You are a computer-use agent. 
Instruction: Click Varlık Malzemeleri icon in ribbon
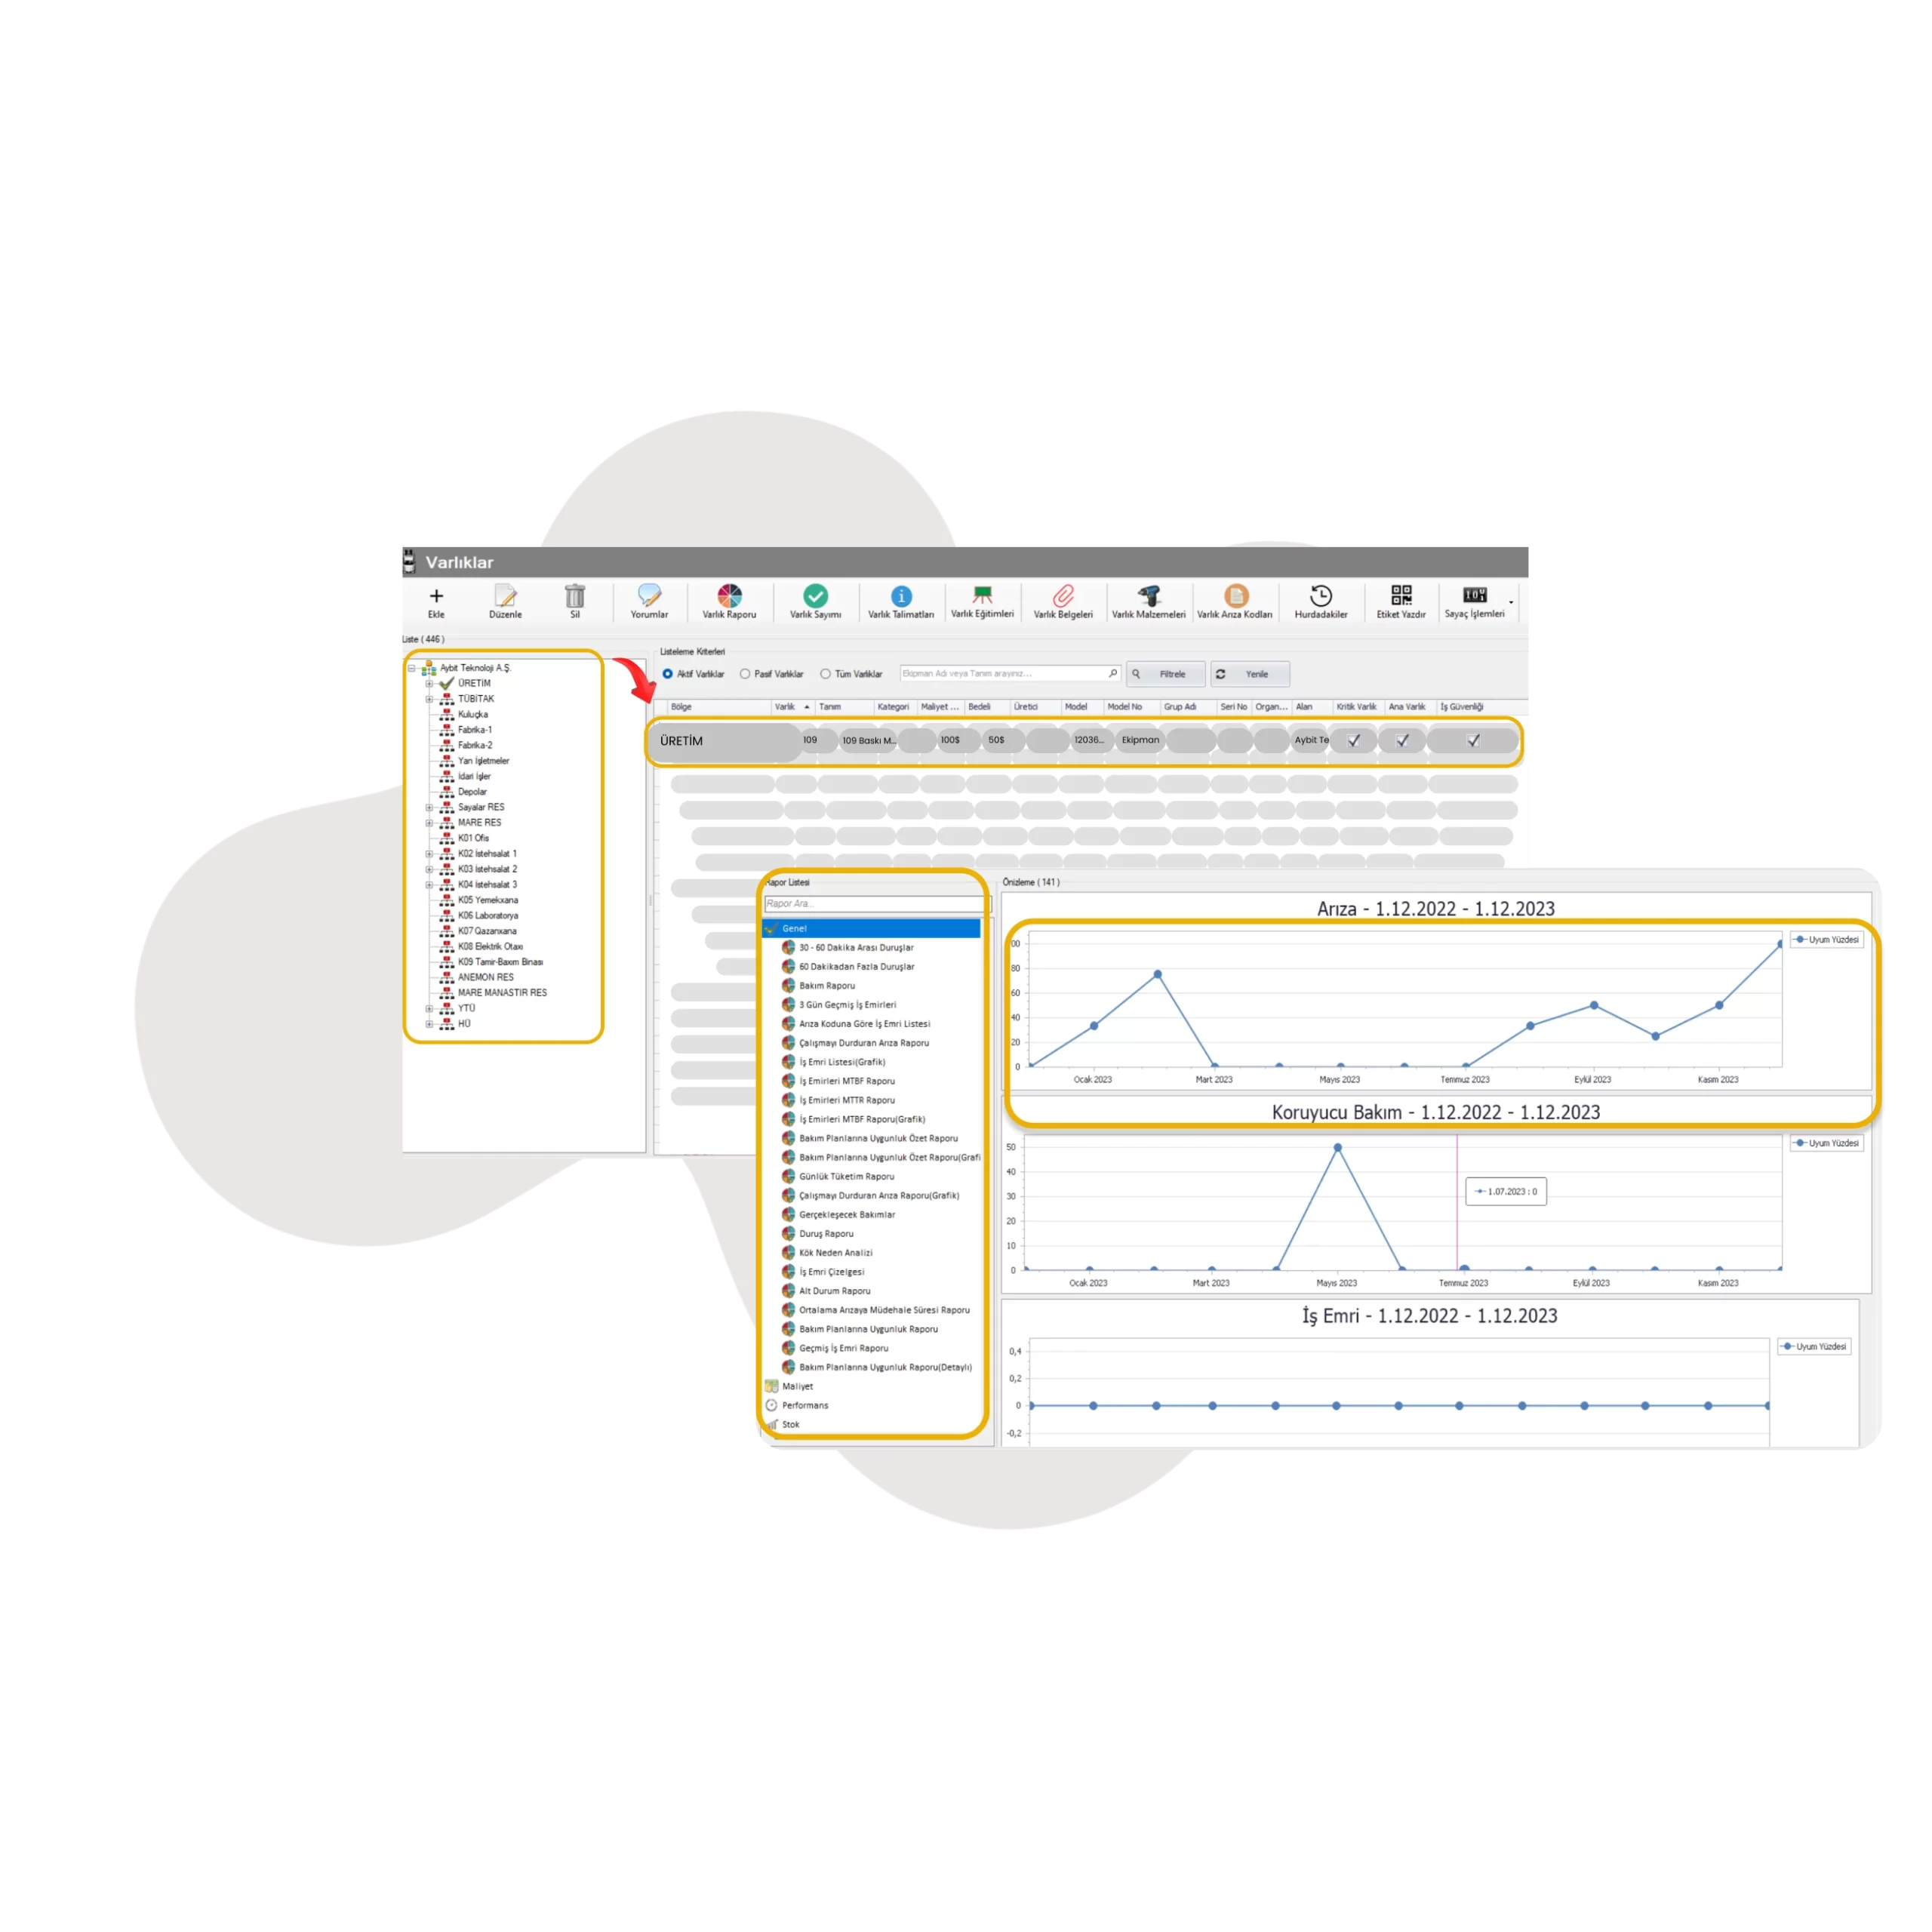click(x=1161, y=598)
